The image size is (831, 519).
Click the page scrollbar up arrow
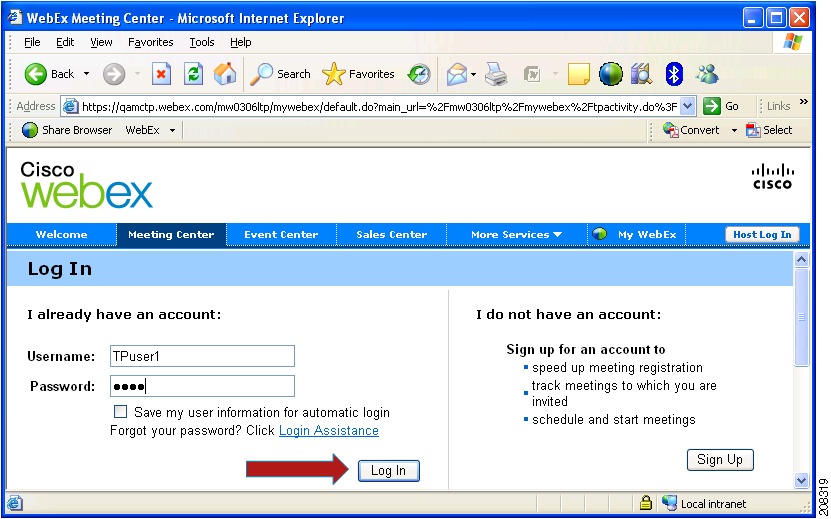click(801, 259)
